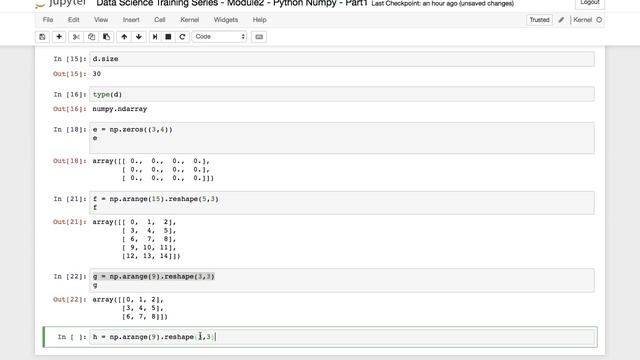Click the numpy.ndarray output text
The height and width of the screenshot is (360, 640).
tap(120, 109)
